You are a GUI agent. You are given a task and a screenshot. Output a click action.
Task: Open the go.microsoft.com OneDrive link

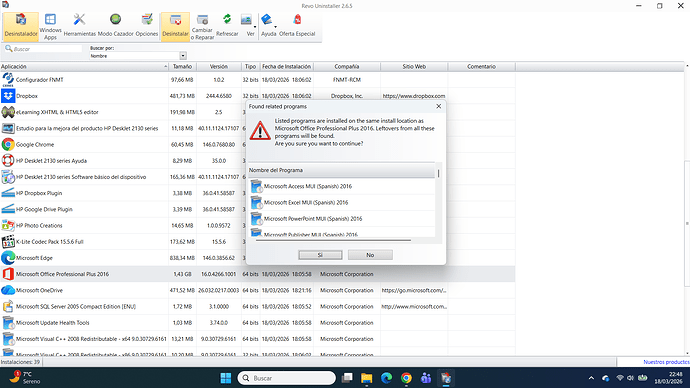414,290
